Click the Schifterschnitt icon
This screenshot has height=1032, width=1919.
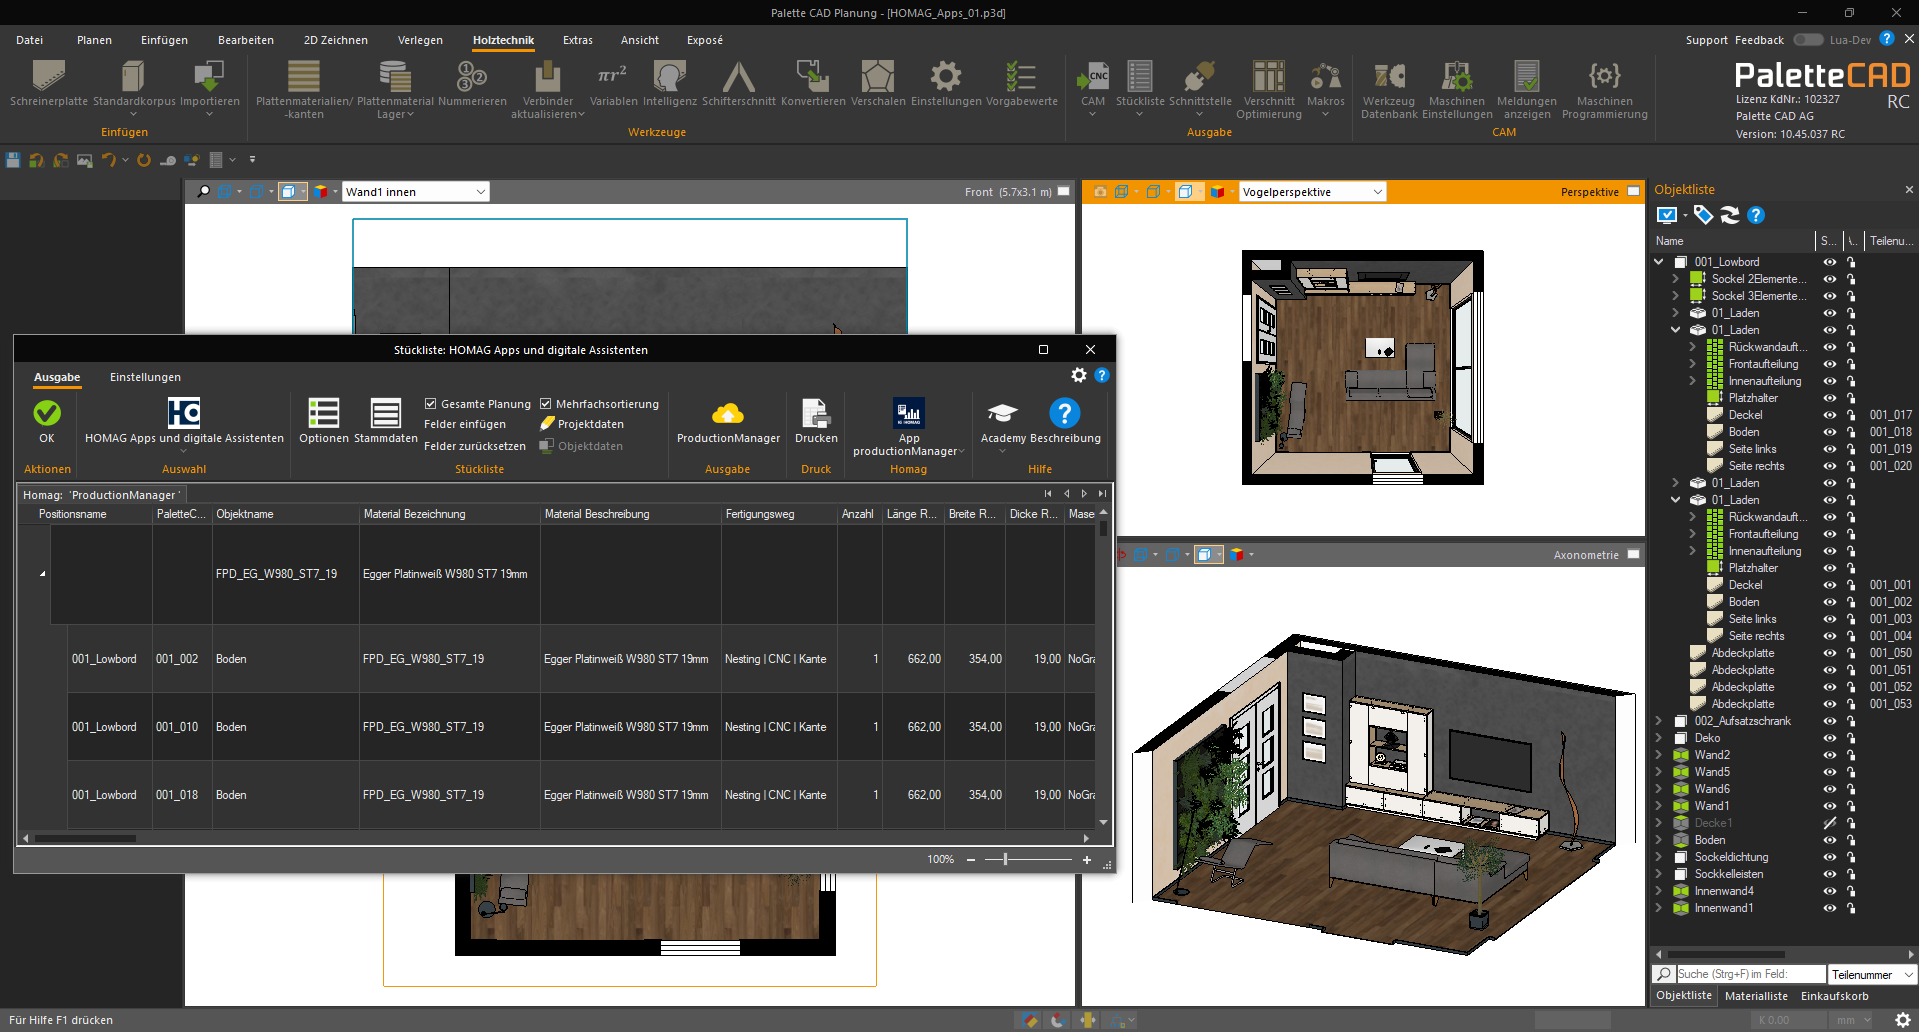tap(738, 78)
